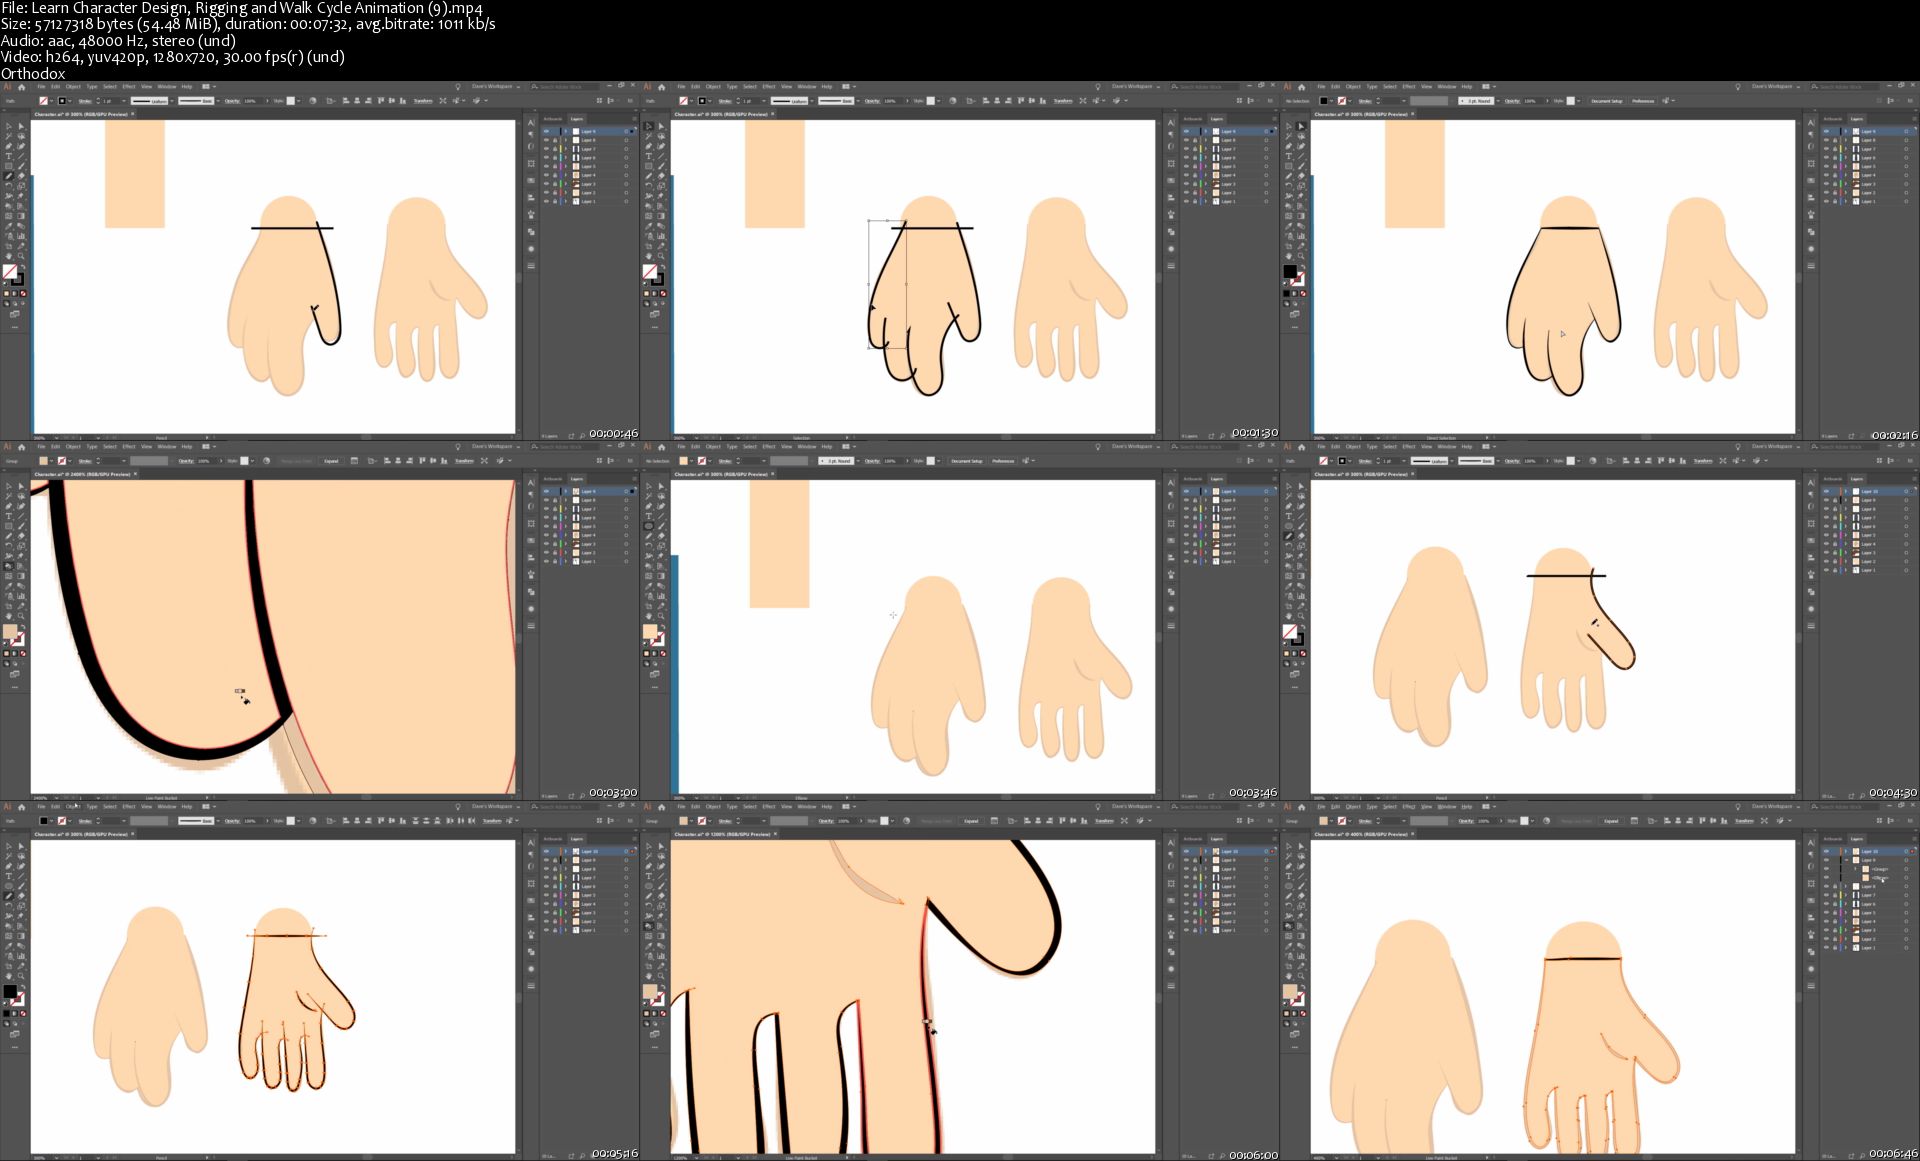
Task: Select the Pencil tool in the 00:00:46 frame
Action: [x=8, y=176]
